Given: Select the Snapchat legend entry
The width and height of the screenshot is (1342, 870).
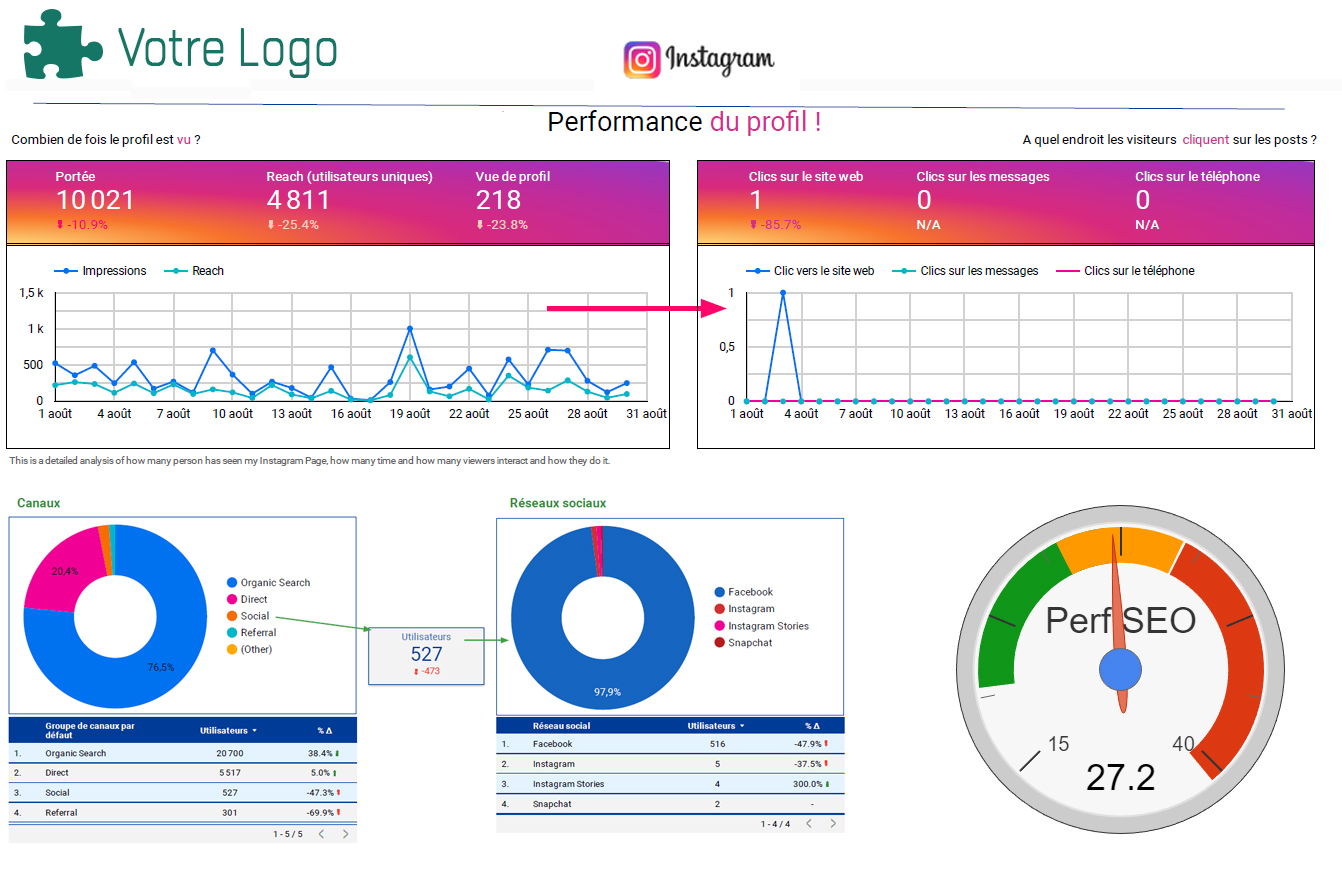Looking at the screenshot, I should (744, 643).
